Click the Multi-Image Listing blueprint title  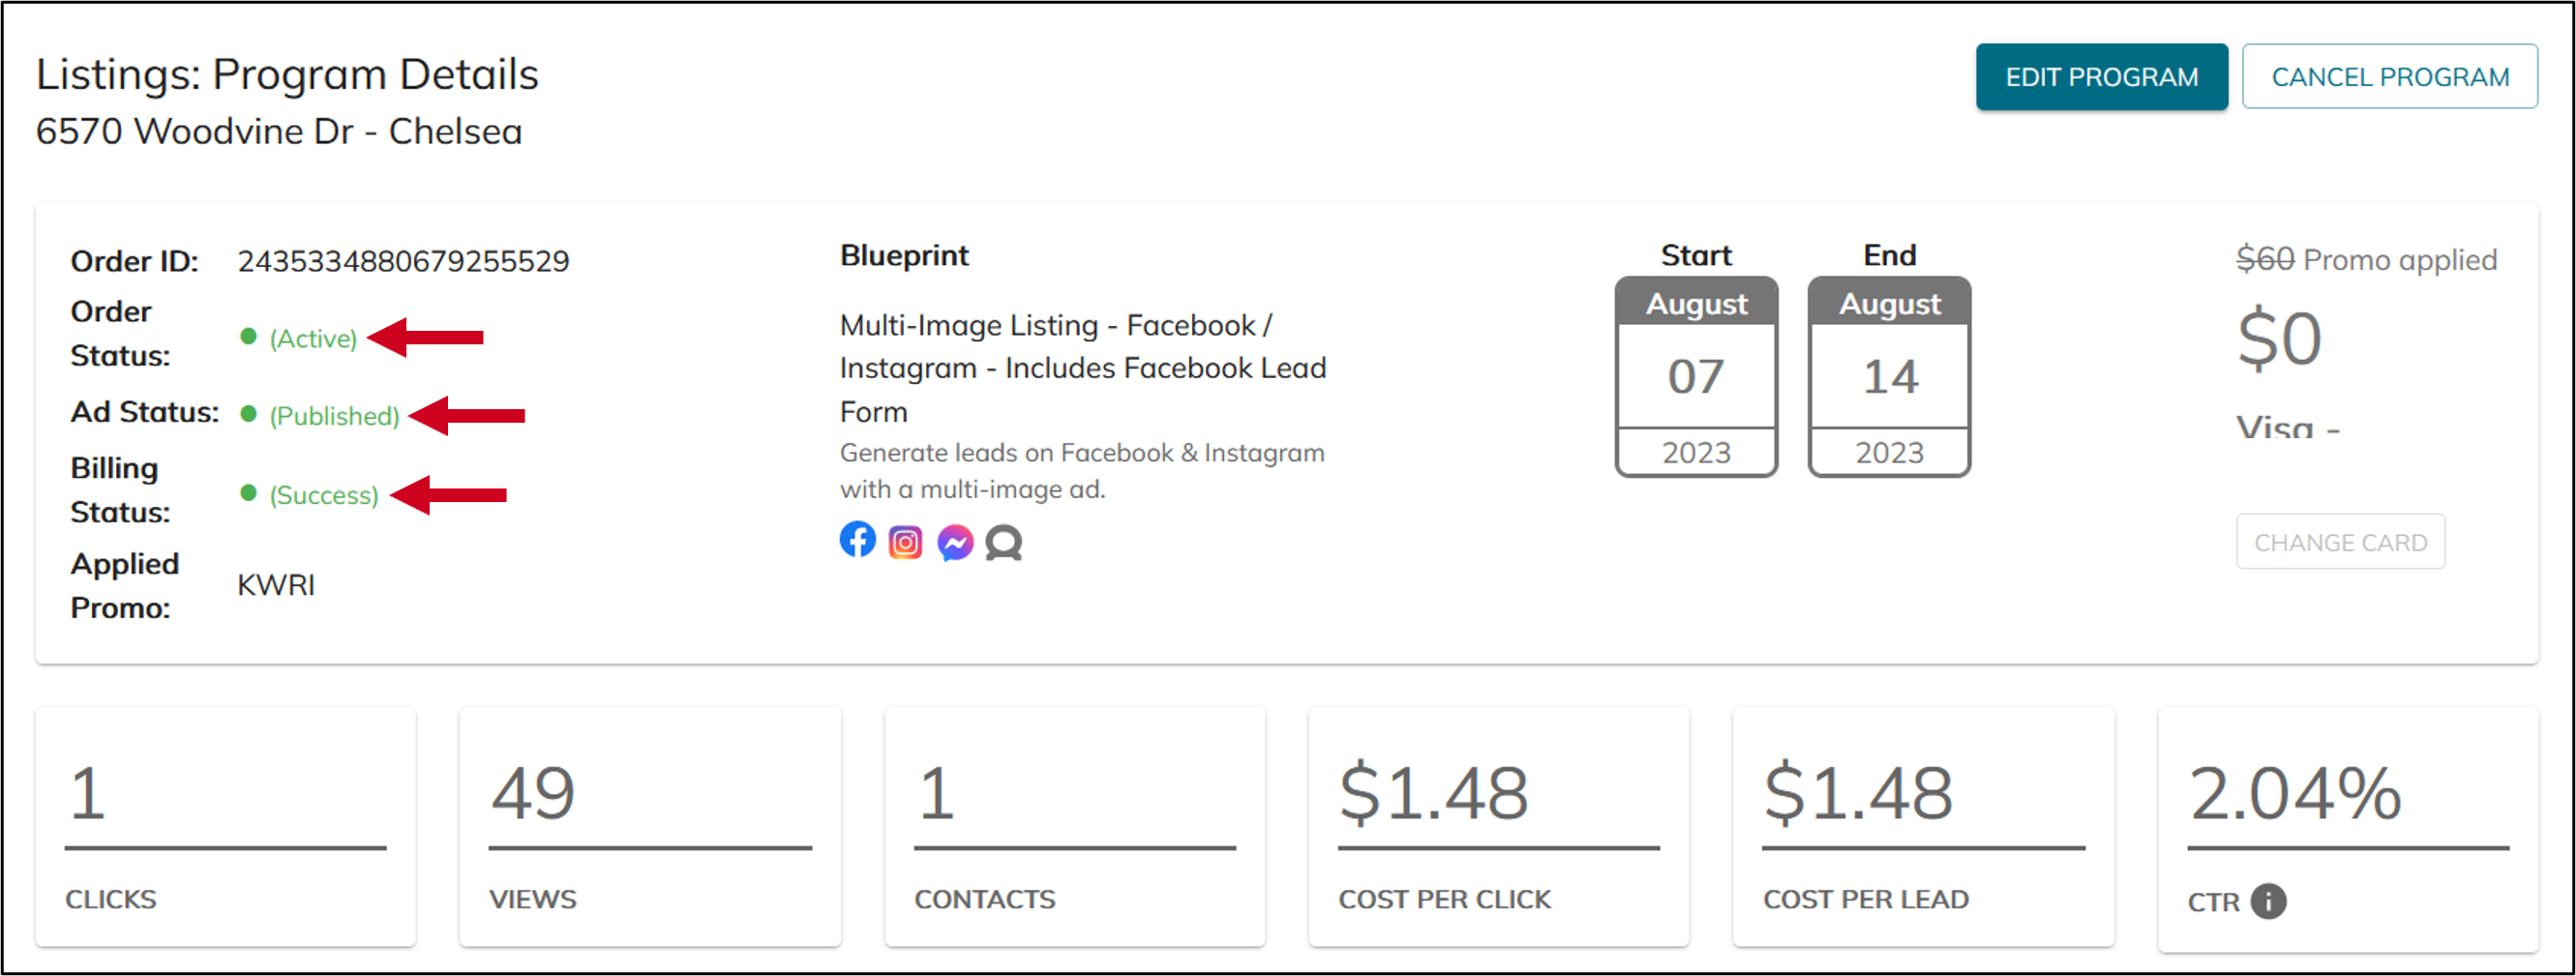tap(1083, 368)
